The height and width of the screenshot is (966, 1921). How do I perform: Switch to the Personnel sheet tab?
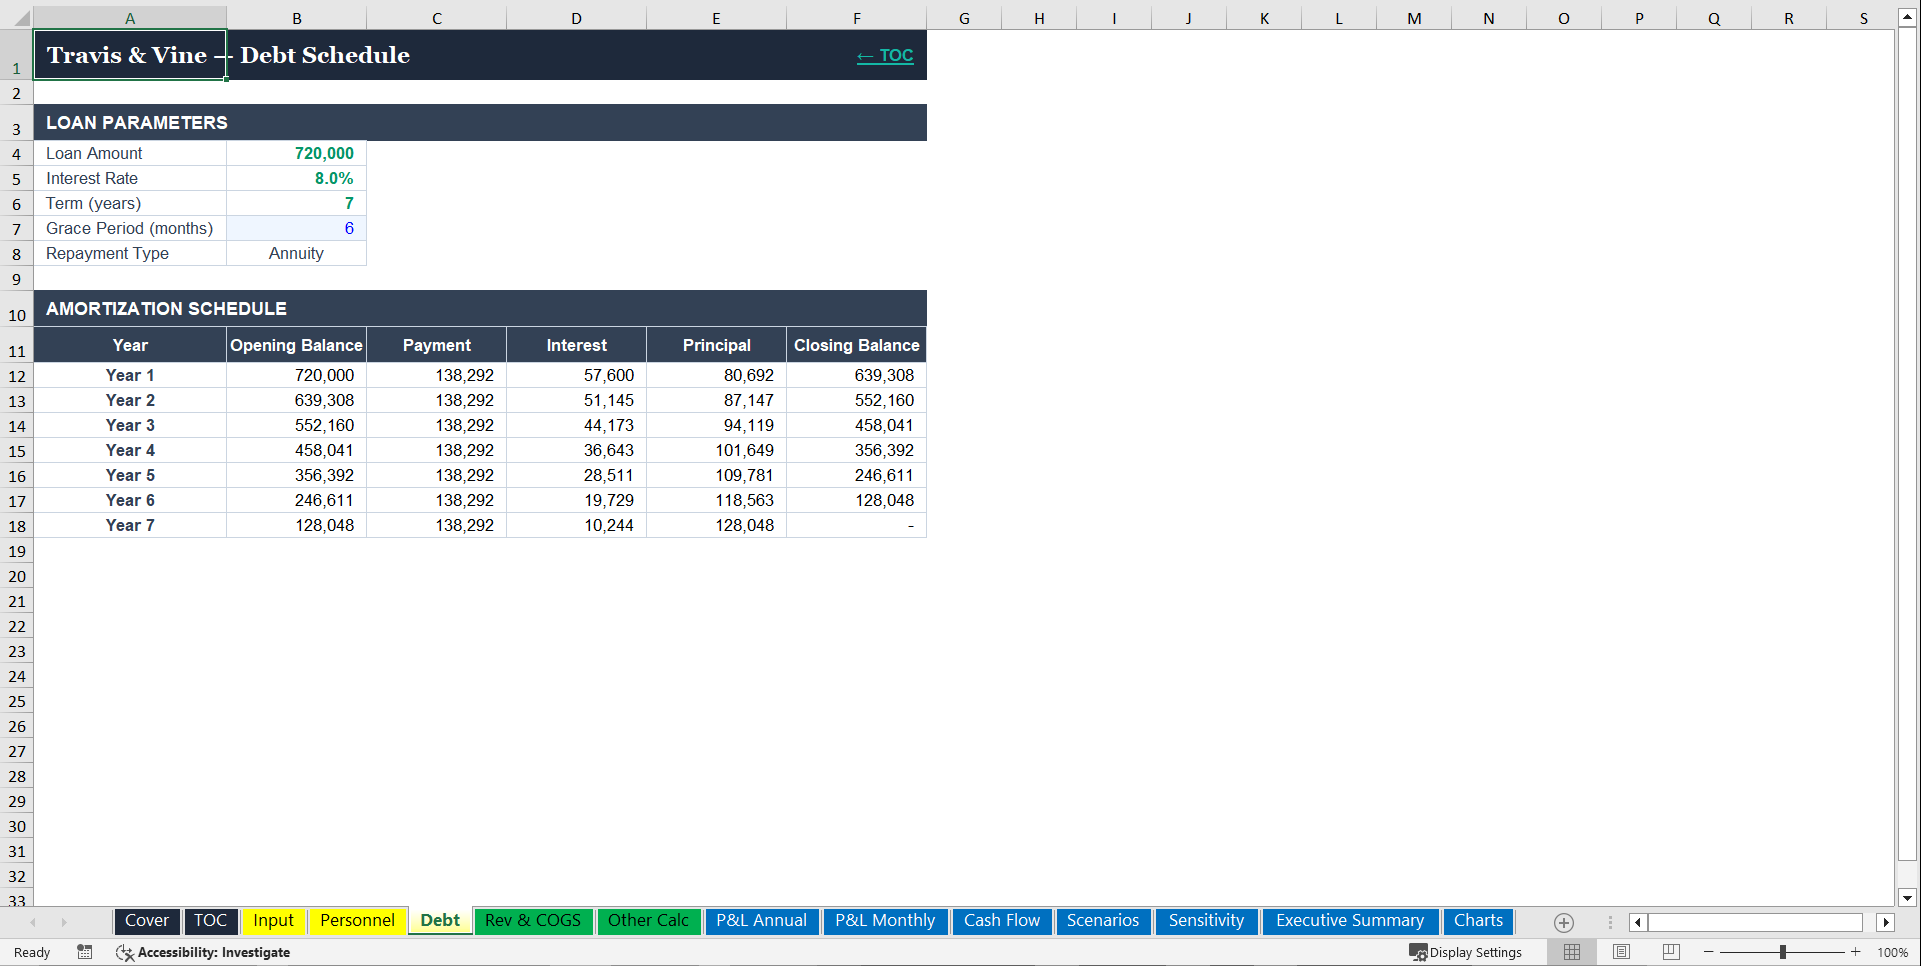coord(357,921)
